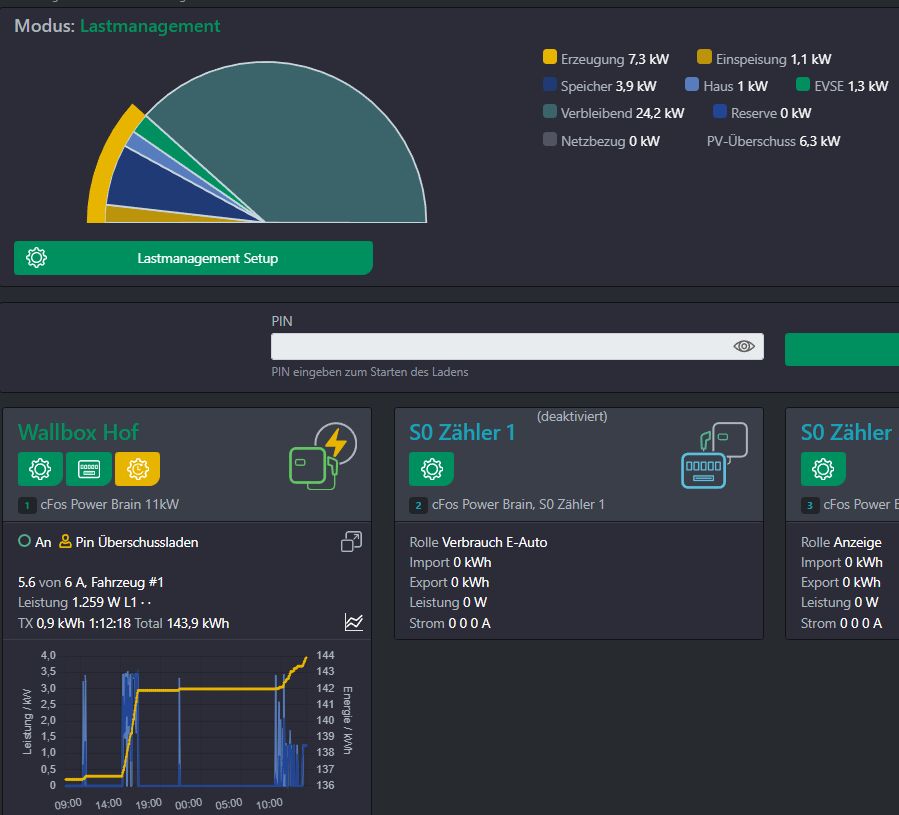Click the Einspeisung legend swatch

[x=704, y=57]
